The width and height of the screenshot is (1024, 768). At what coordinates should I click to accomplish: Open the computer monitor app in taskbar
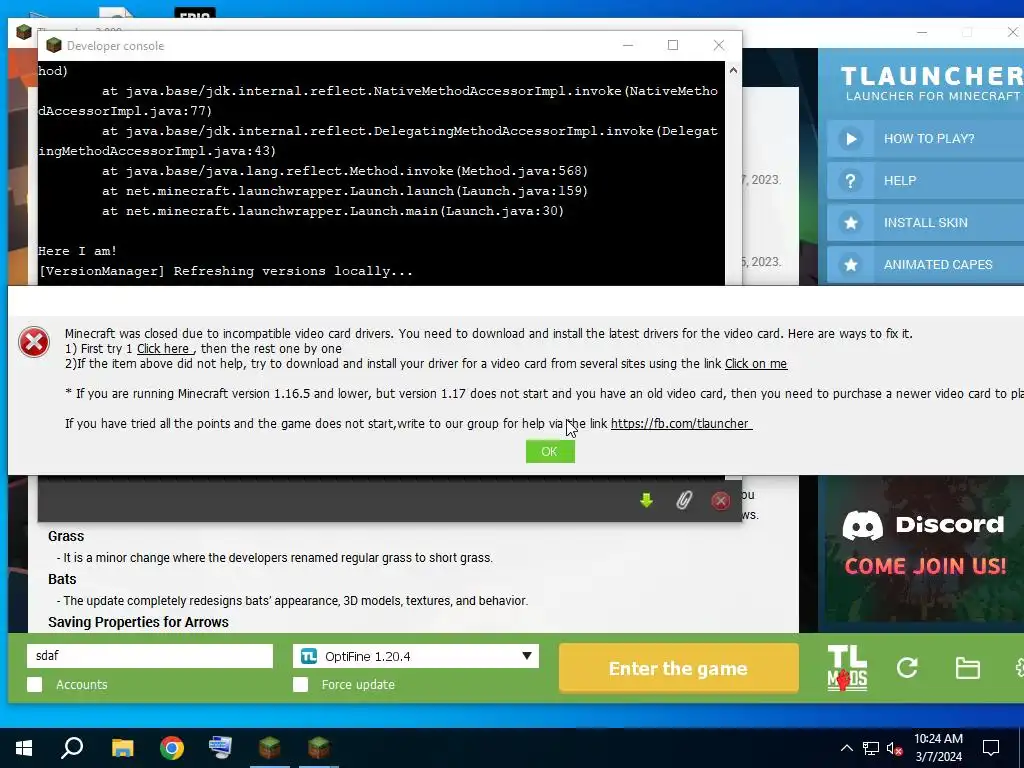point(220,747)
